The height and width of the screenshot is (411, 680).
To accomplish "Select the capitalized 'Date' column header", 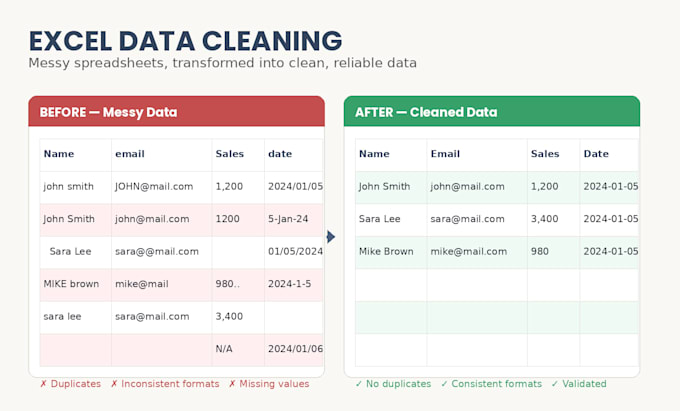I will tap(596, 154).
